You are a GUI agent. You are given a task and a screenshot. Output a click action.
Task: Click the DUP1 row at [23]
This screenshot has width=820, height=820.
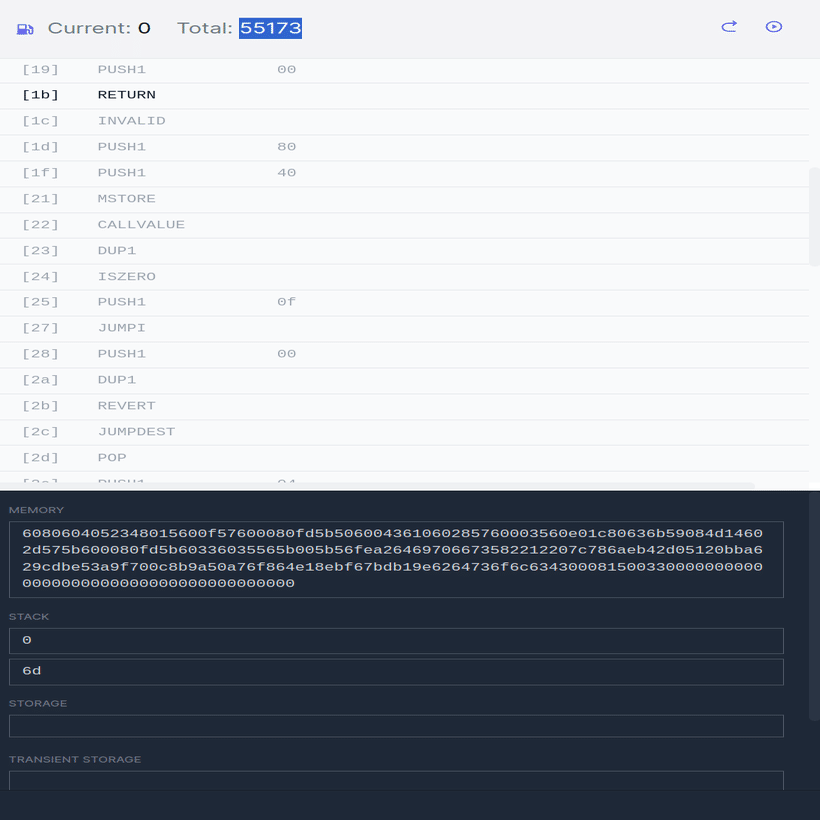[x=404, y=251]
